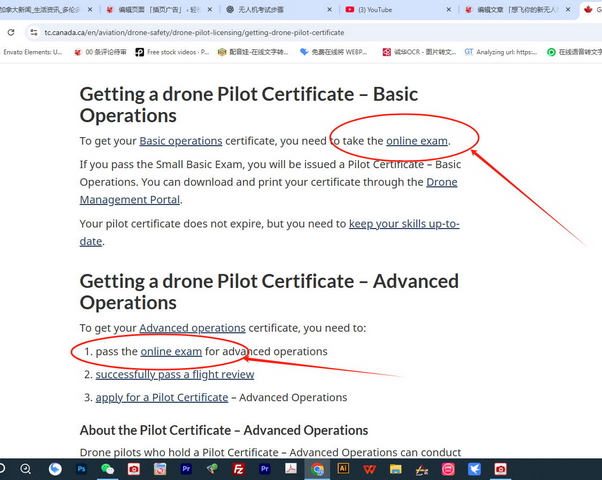Open Photoshop from the taskbar
Screen dimensions: 602x480
[82, 469]
